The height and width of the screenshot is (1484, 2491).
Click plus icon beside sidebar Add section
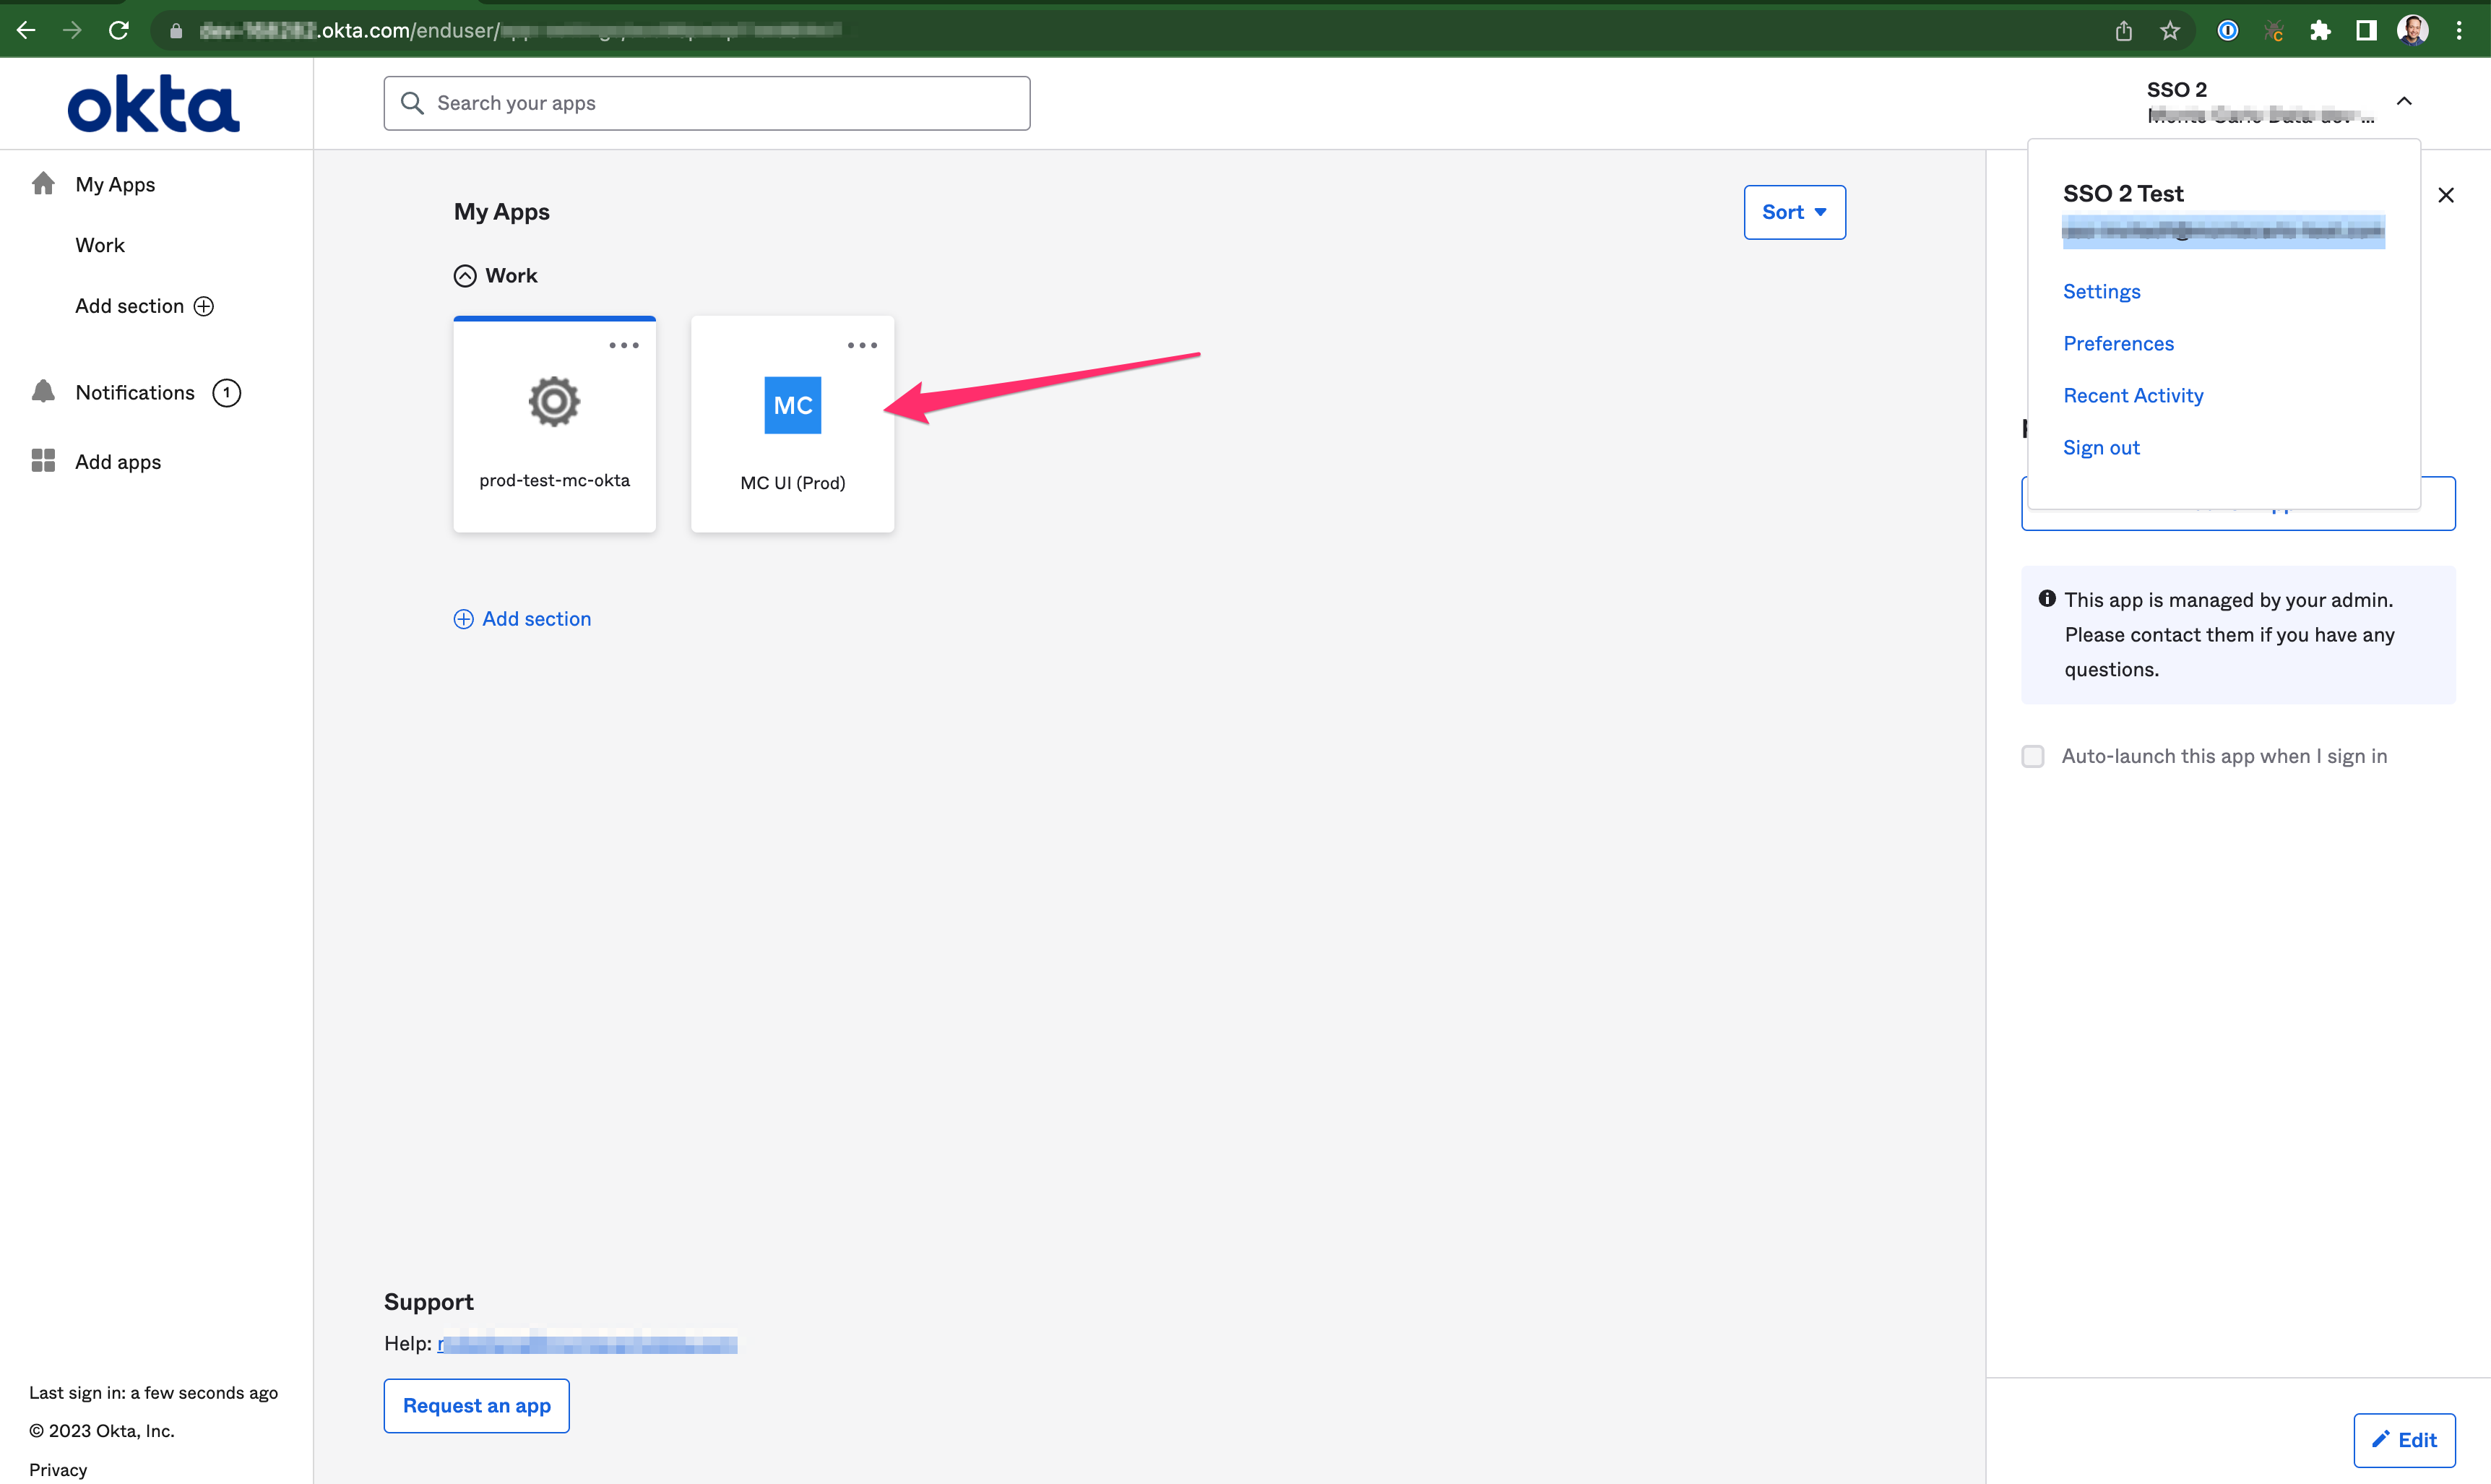[x=204, y=306]
